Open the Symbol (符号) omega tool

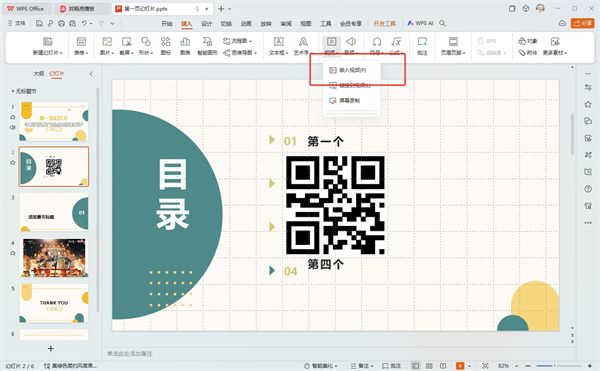(377, 42)
